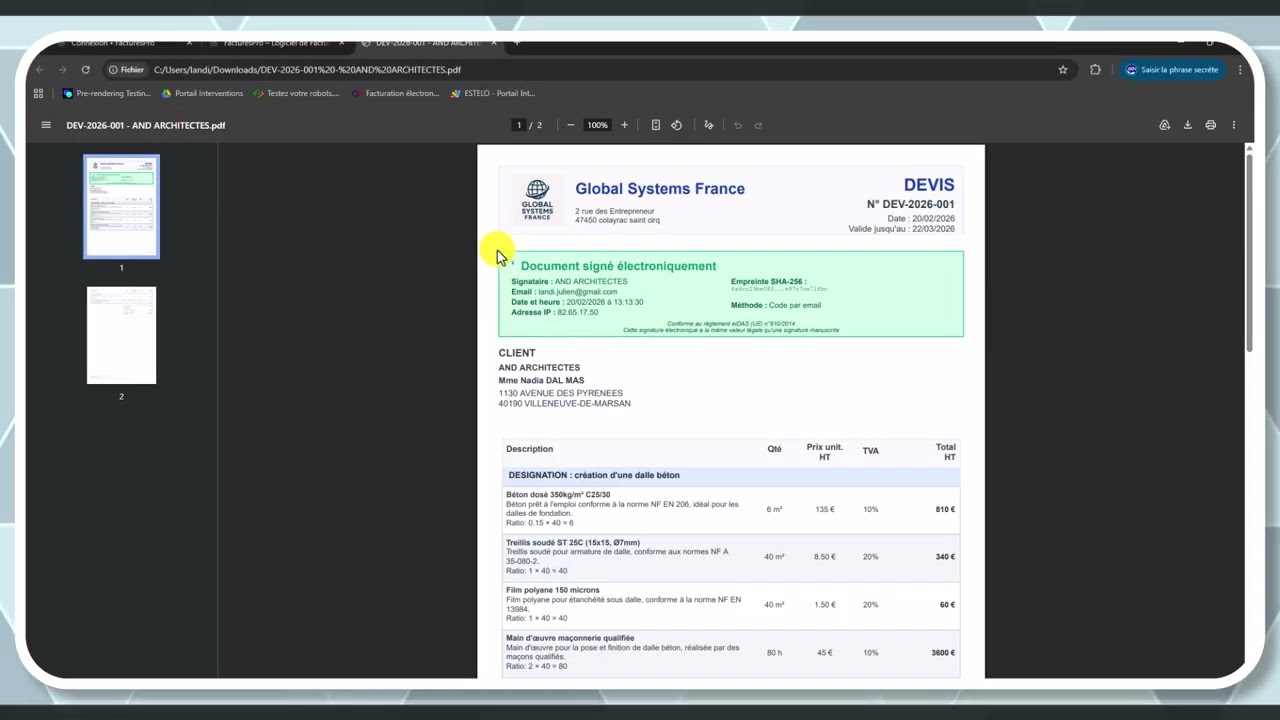The height and width of the screenshot is (720, 1280).
Task: Open Portail Interventions bookmark
Action: [202, 93]
